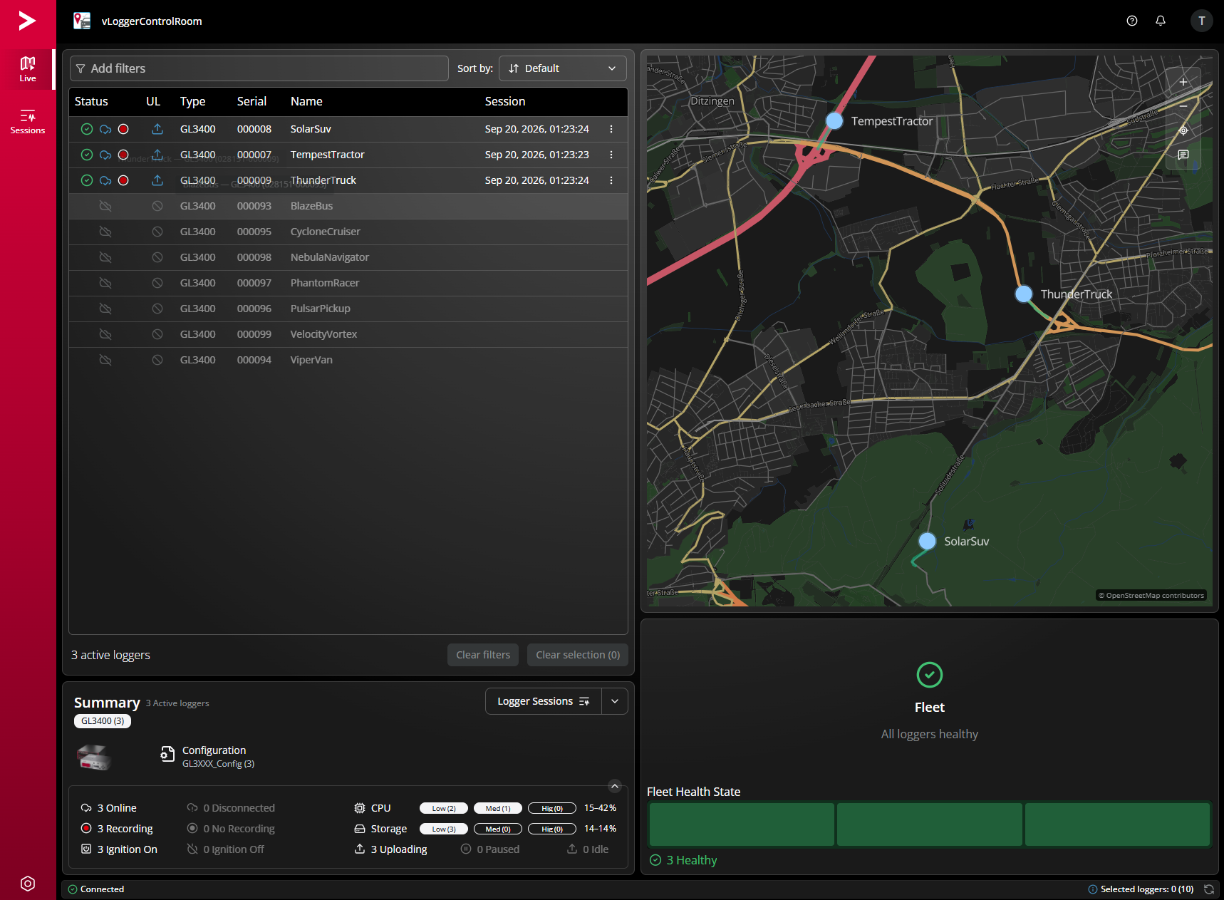Viewport: 1224px width, 900px height.
Task: Select the NebulaNavigator logger row
Action: [x=348, y=257]
